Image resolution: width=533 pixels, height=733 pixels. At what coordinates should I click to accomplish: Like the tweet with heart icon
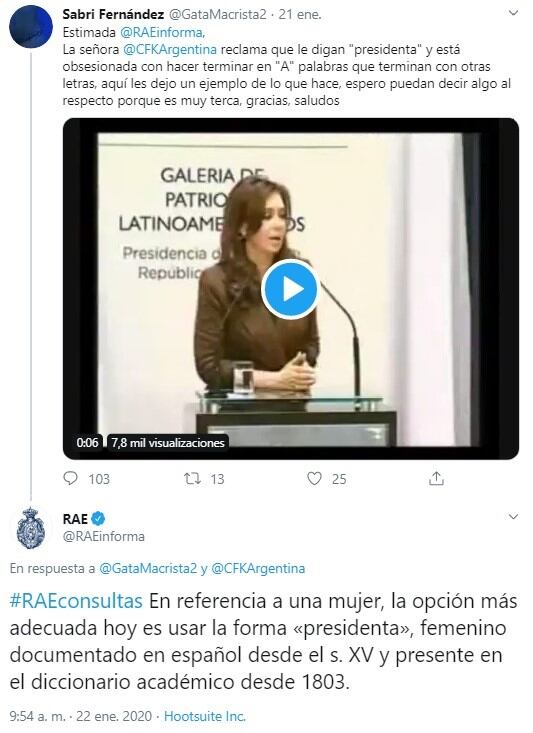click(314, 478)
